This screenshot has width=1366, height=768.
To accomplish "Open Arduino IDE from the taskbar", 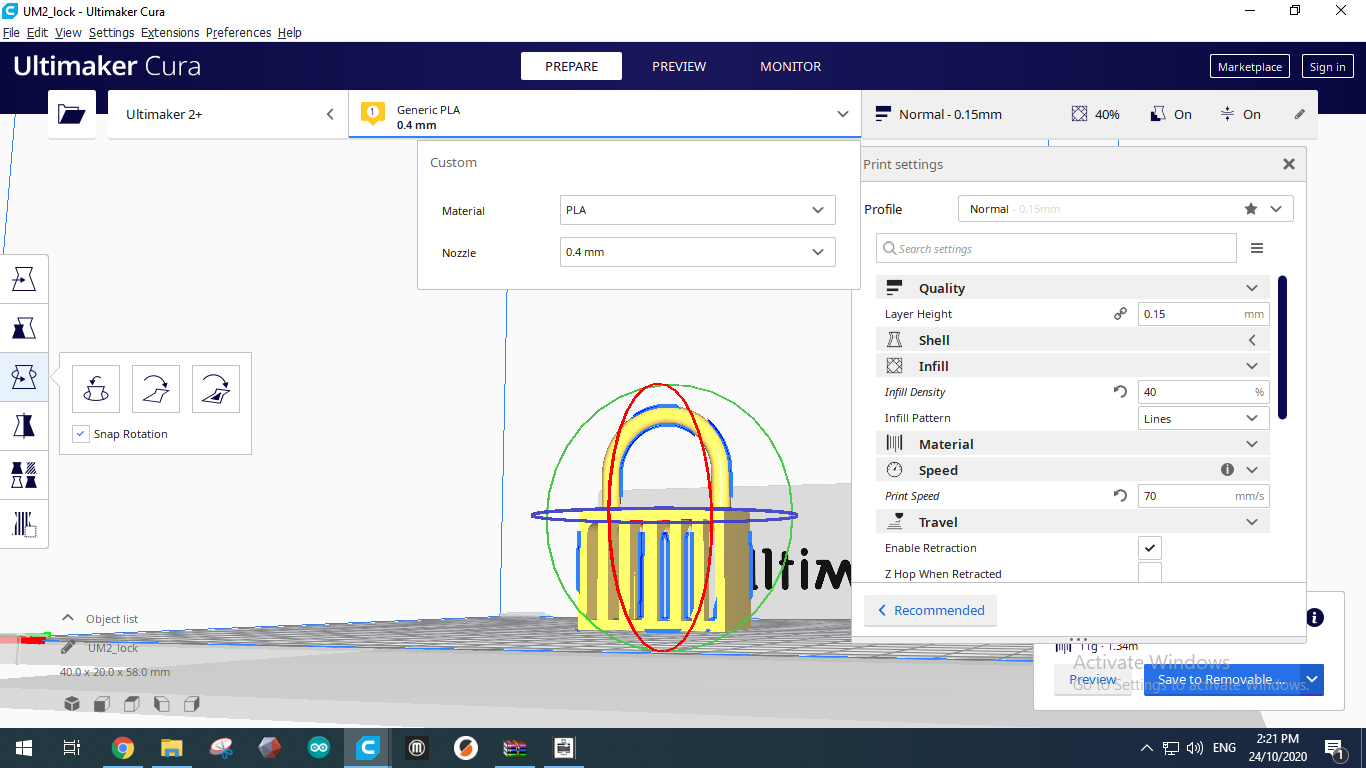I will 319,747.
